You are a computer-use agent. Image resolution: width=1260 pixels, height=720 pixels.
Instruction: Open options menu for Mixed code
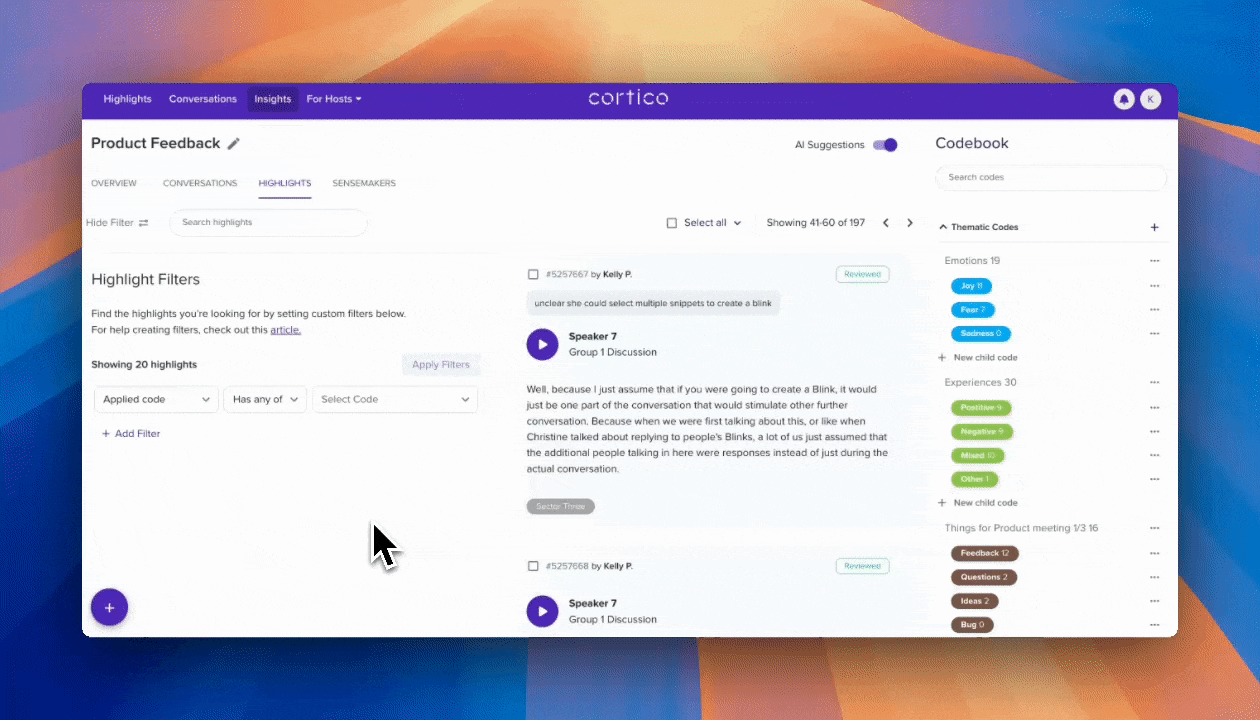pos(1154,456)
